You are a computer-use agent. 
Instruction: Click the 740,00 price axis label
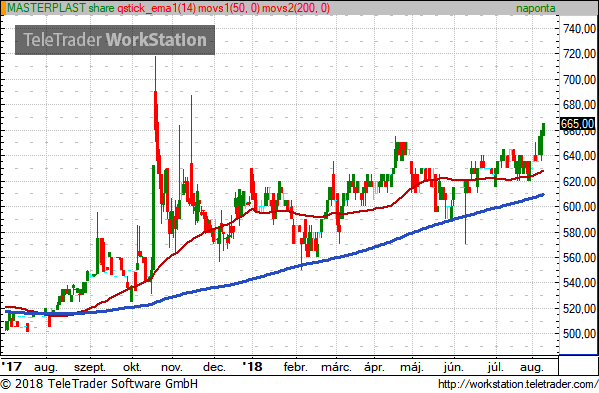point(579,29)
